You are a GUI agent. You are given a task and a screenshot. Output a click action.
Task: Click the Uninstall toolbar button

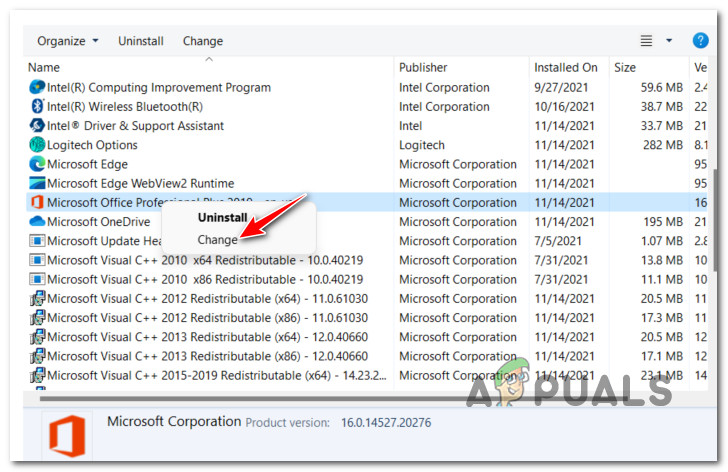141,41
